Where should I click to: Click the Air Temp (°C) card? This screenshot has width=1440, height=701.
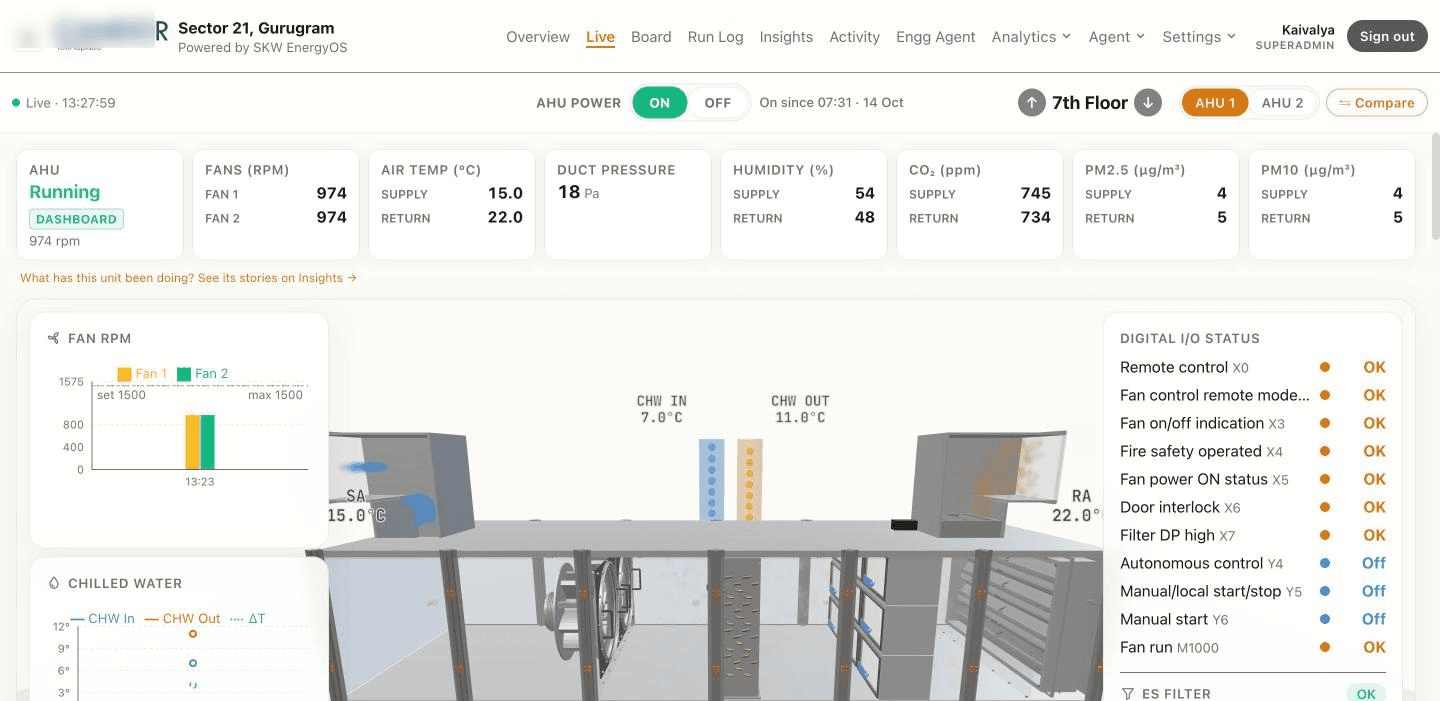[x=452, y=204]
